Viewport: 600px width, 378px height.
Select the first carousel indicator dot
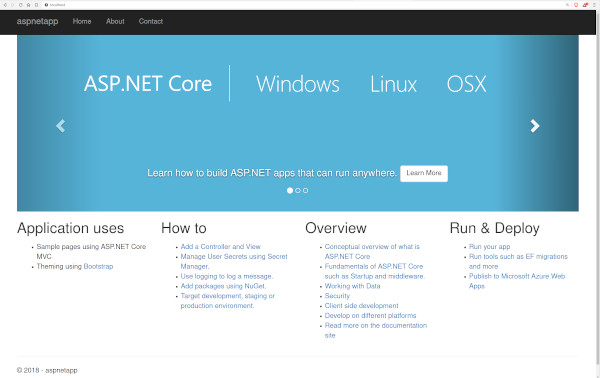tap(290, 191)
